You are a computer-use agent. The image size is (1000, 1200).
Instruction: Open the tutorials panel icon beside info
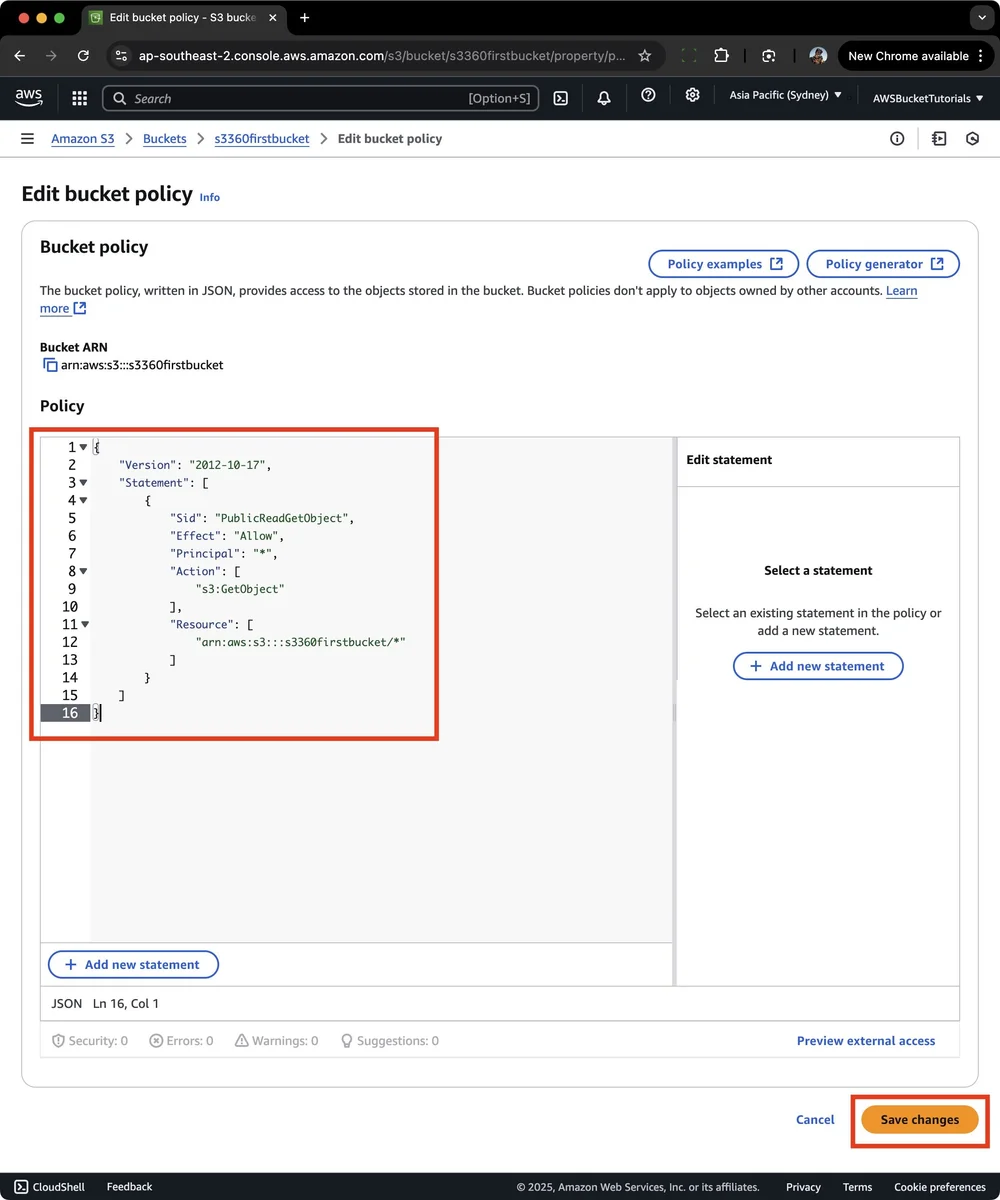(938, 139)
